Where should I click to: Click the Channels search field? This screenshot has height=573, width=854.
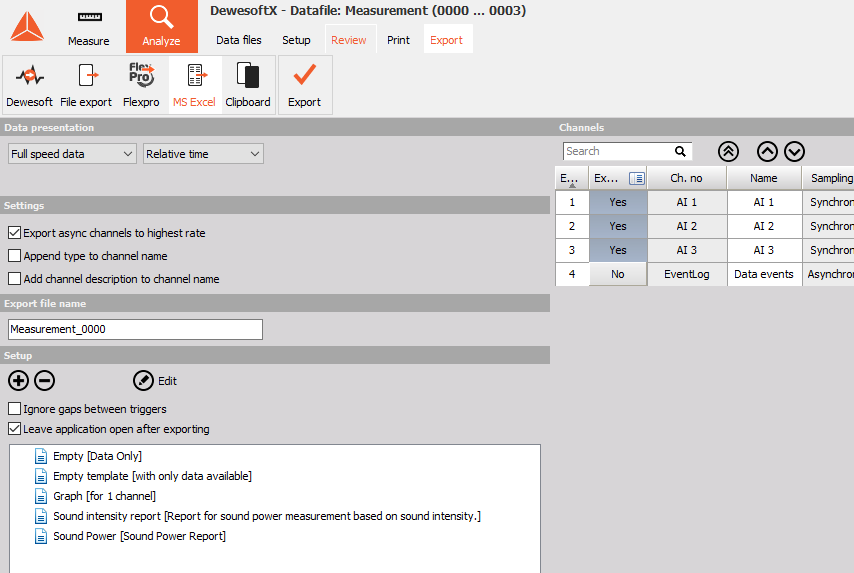click(618, 151)
